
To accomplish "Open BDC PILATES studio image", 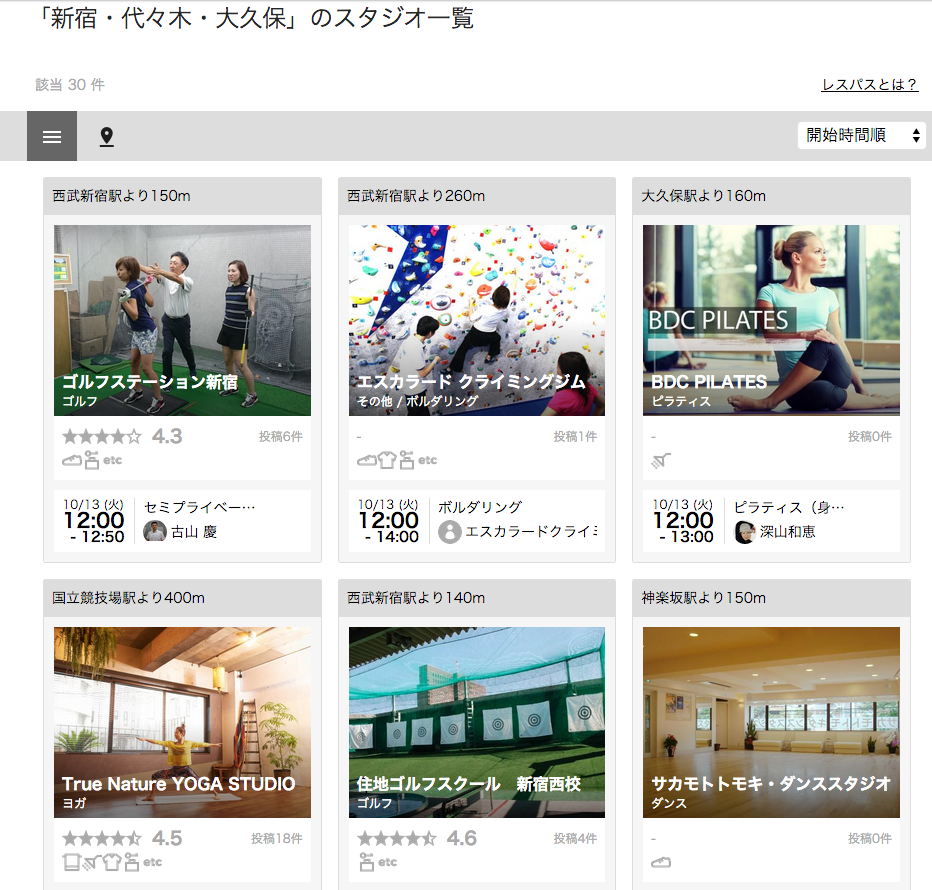I will point(771,320).
